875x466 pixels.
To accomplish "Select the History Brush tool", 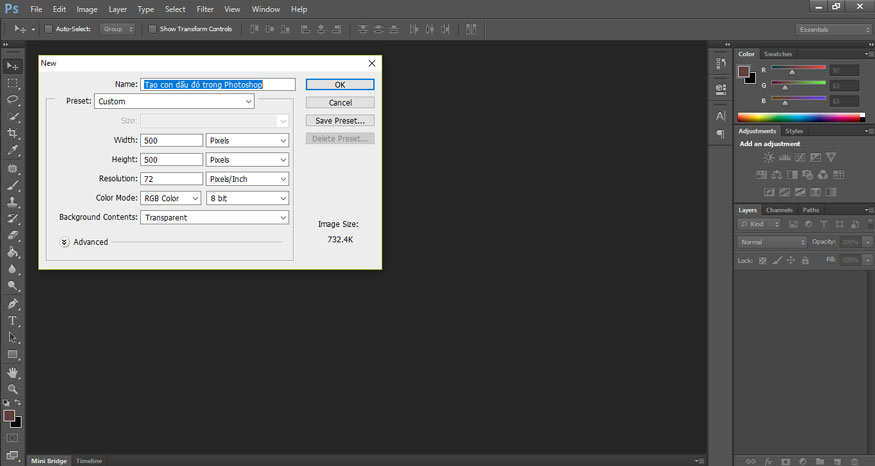I will point(12,219).
